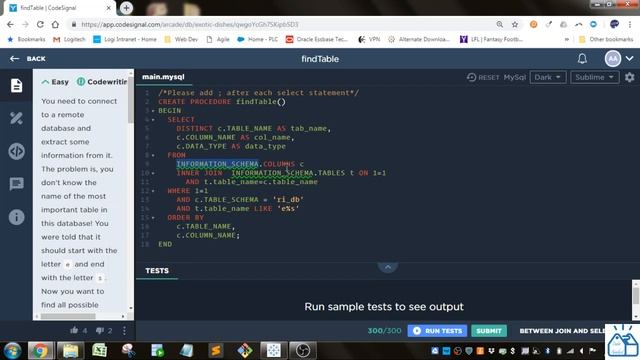Viewport: 640px width, 360px height.
Task: Open the Dark theme dropdown
Action: coord(547,77)
